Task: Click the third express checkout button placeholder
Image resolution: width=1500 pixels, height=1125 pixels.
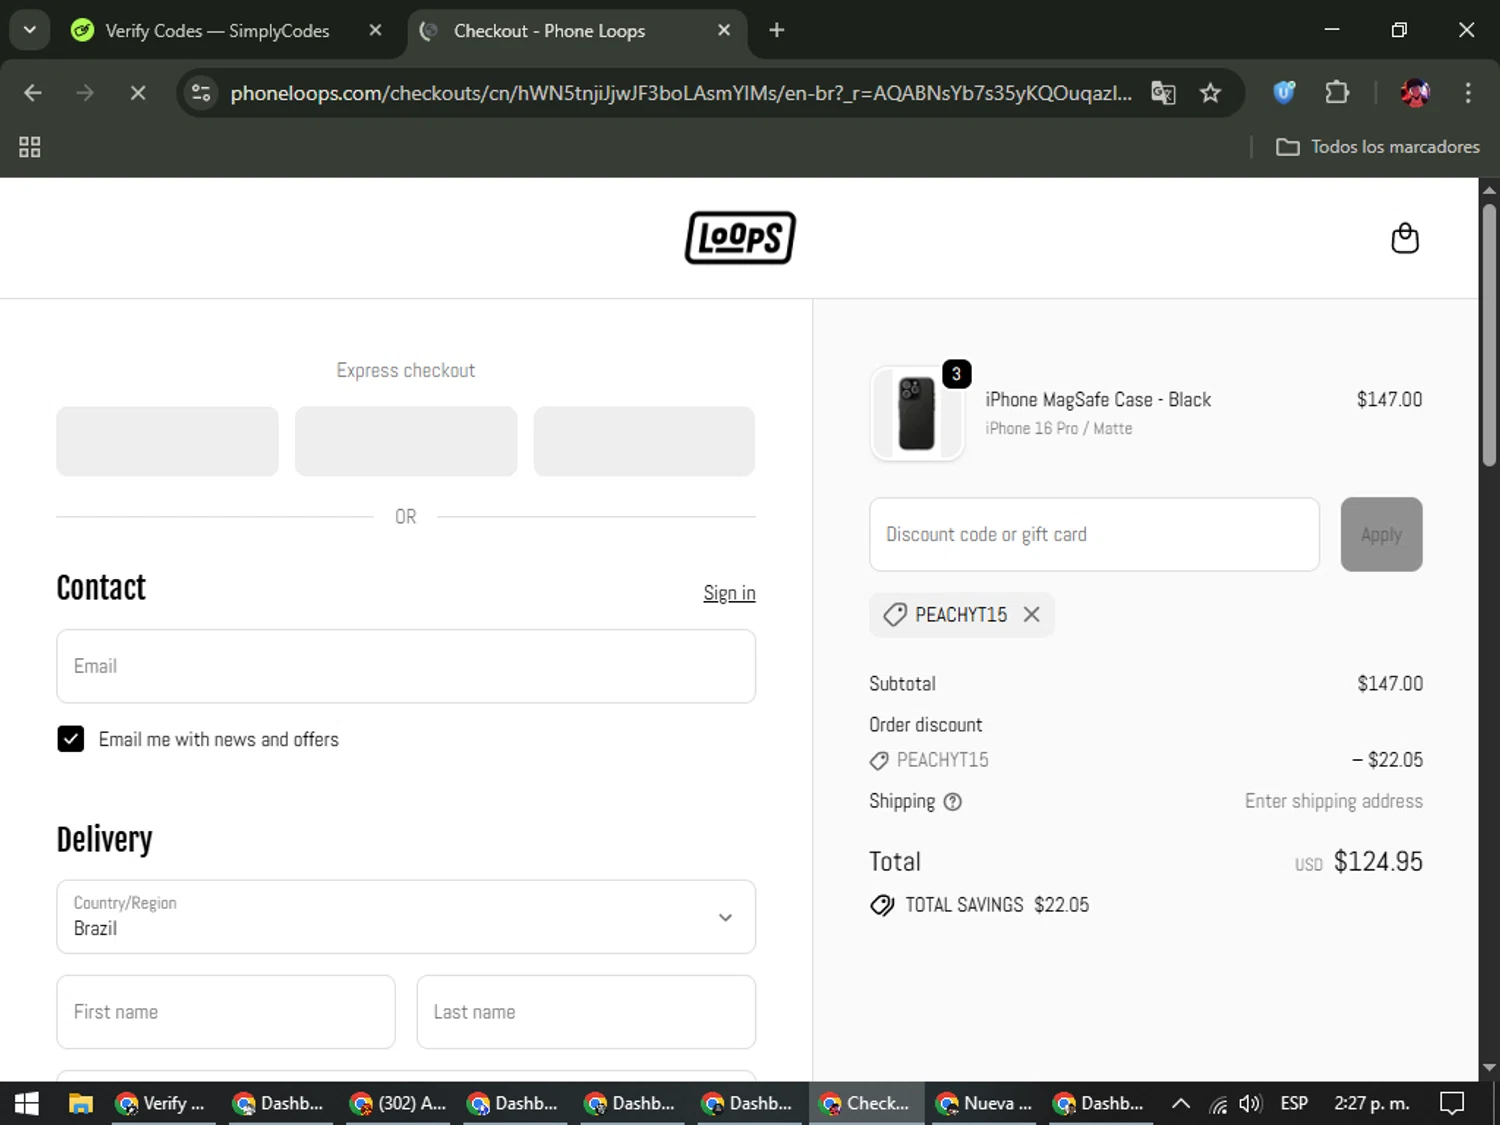Action: pos(644,441)
